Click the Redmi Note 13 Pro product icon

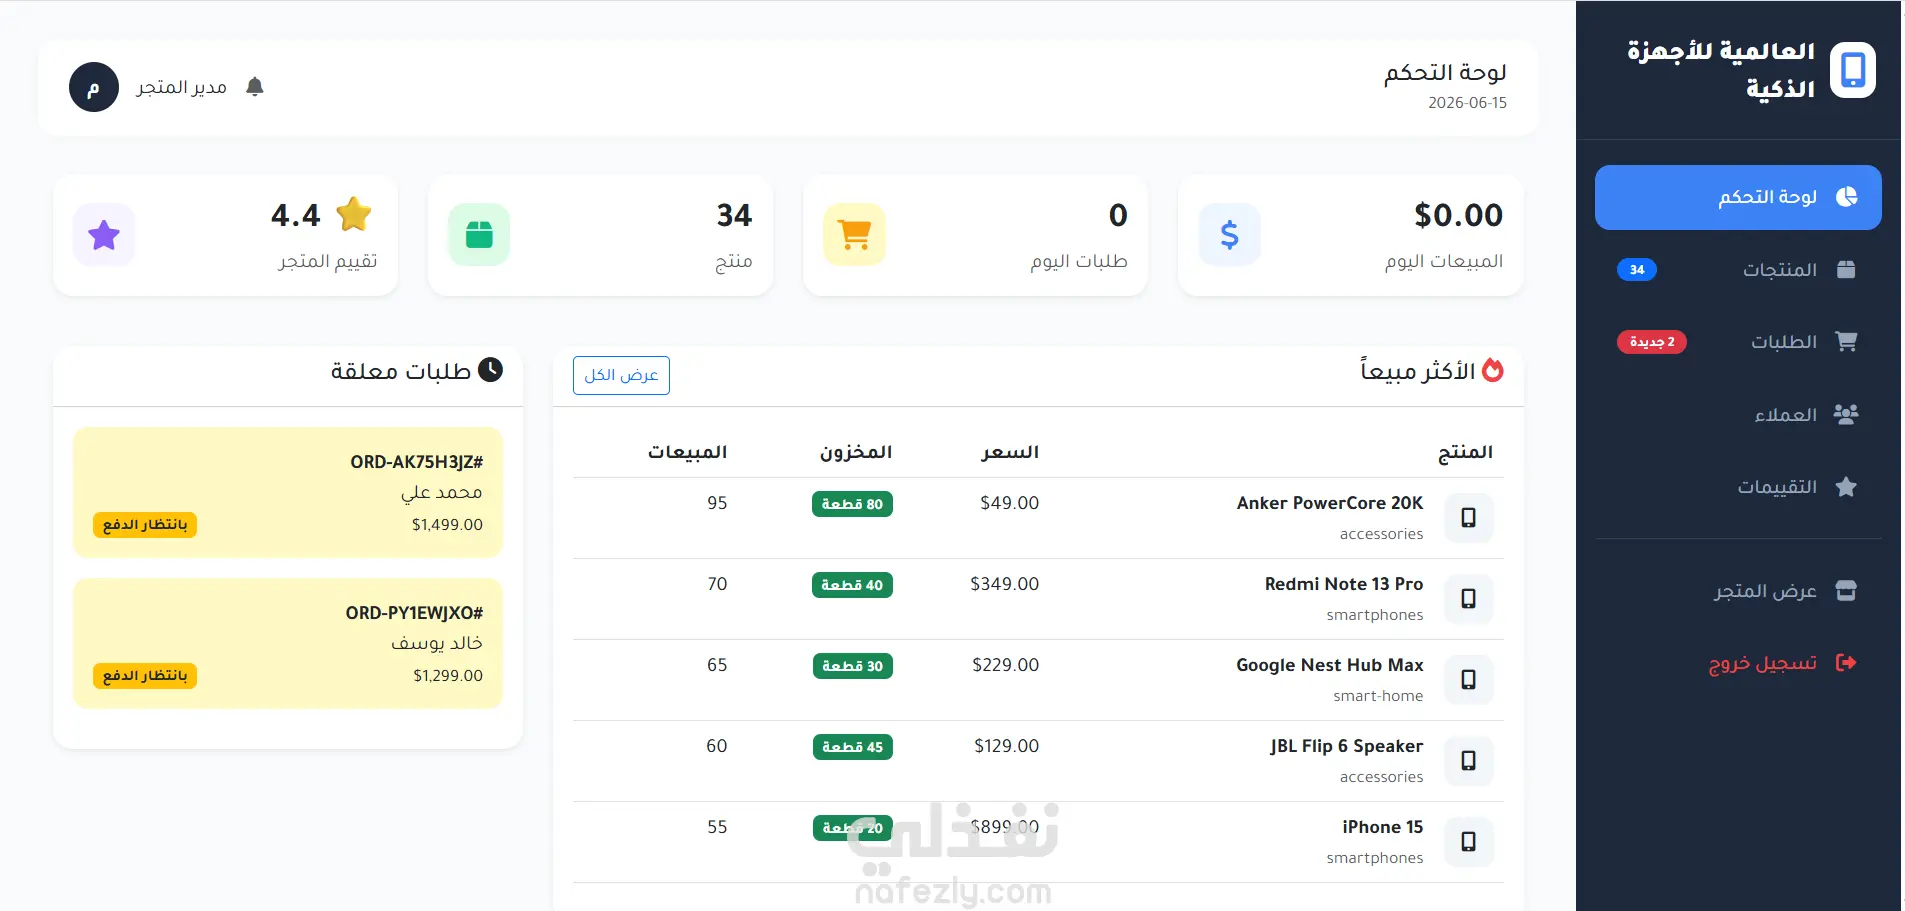(x=1468, y=599)
